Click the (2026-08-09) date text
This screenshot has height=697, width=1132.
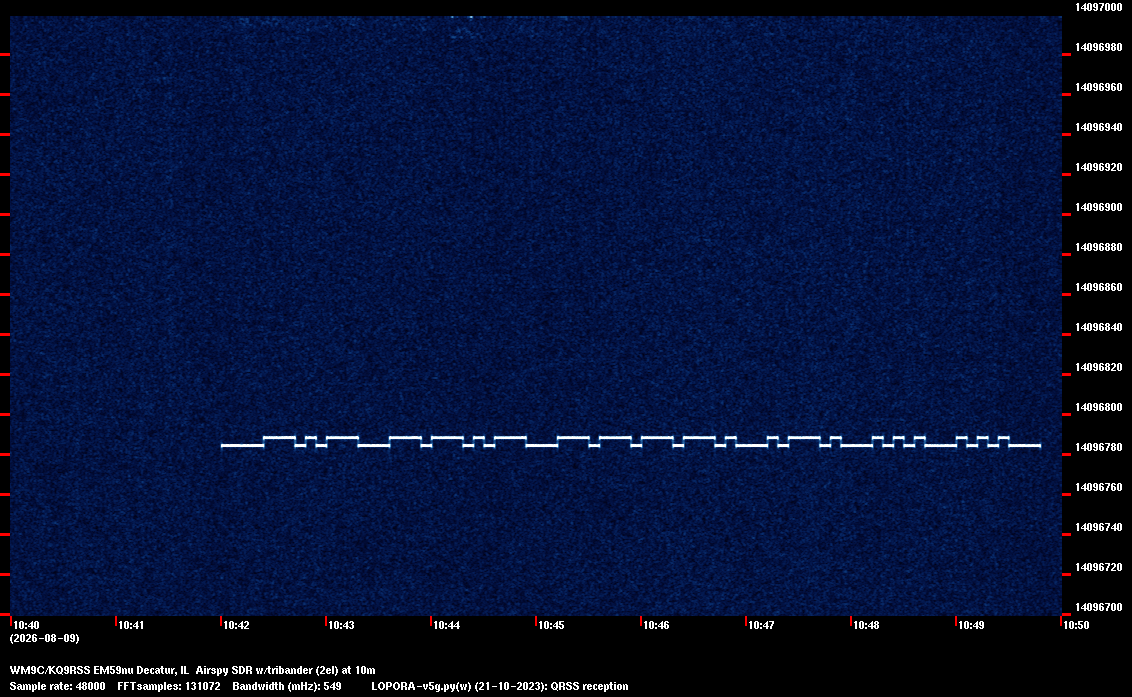coord(44,638)
